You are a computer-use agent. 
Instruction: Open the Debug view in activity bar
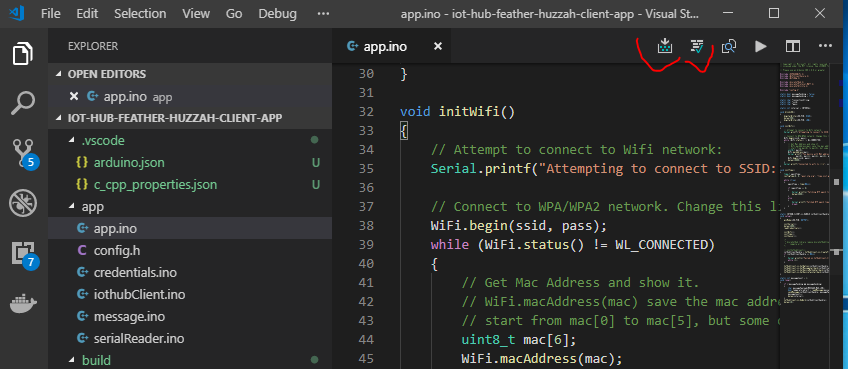pos(23,203)
